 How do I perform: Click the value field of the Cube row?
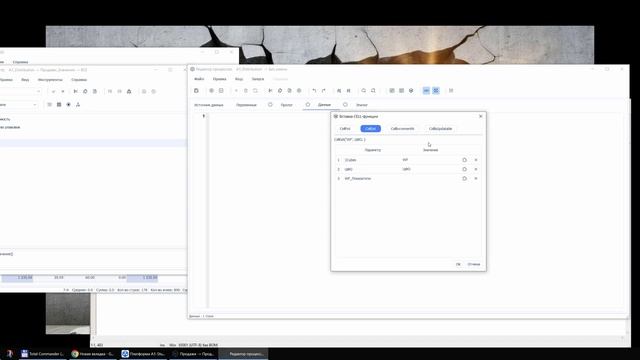click(x=430, y=160)
